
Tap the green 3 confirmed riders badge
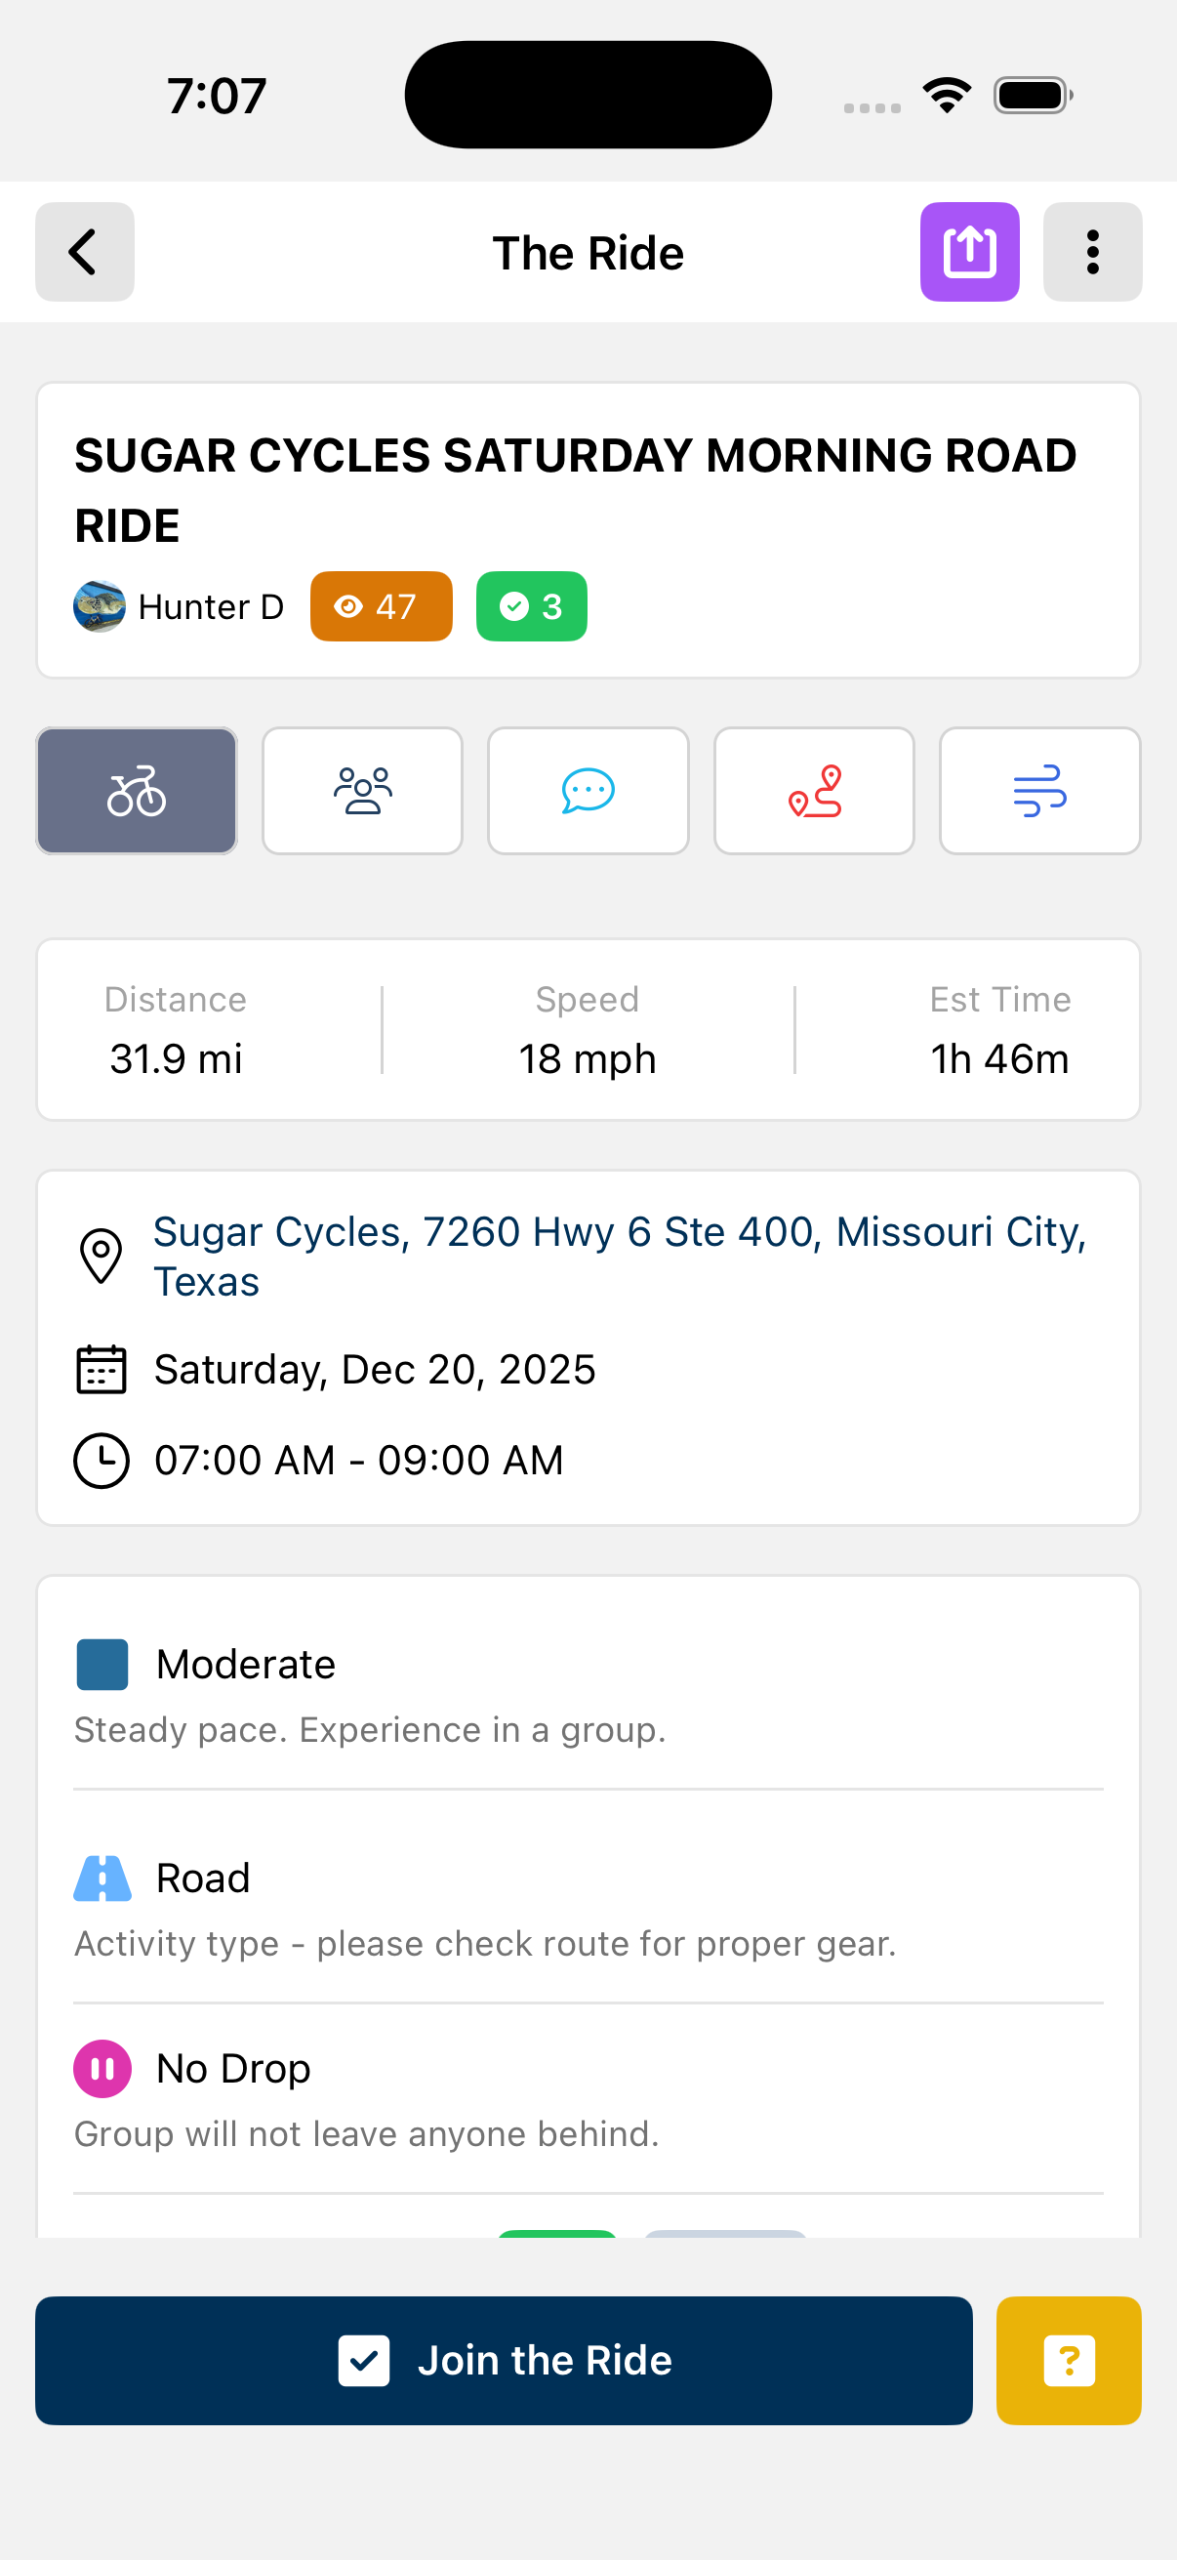531,606
